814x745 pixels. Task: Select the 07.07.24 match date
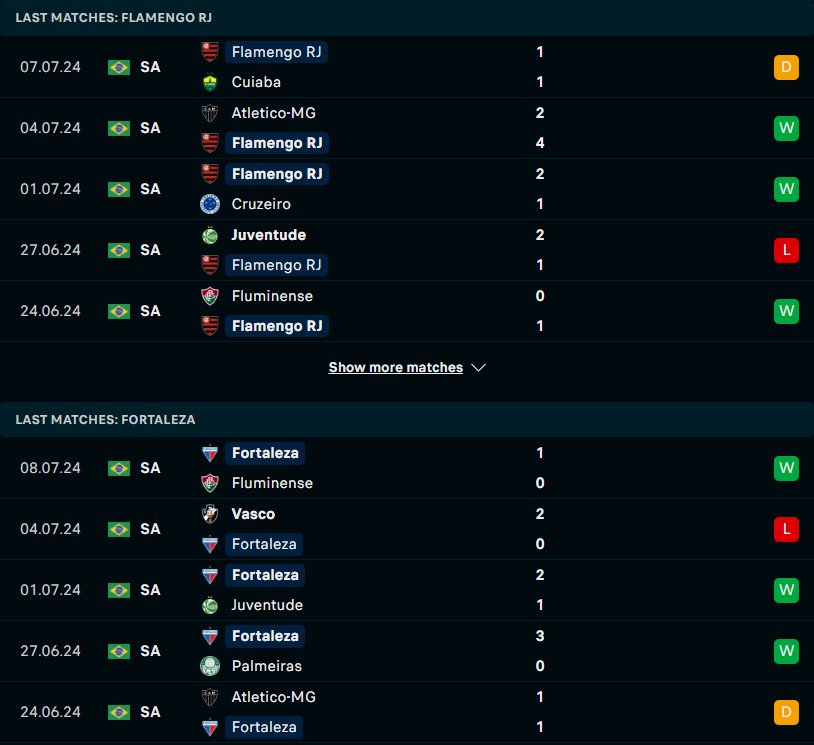point(50,67)
